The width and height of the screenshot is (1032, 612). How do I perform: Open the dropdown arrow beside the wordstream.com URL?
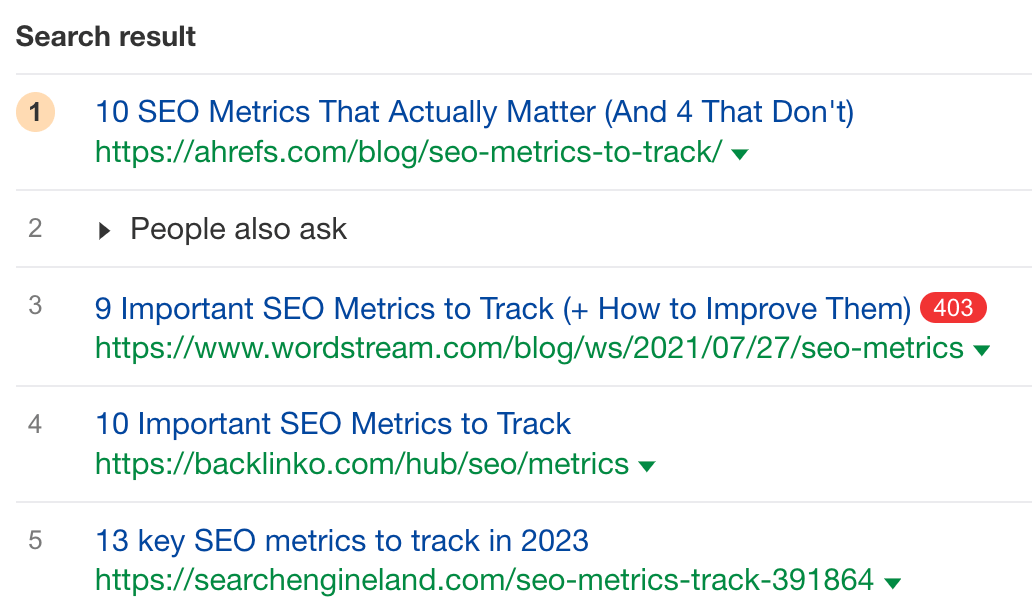(982, 350)
